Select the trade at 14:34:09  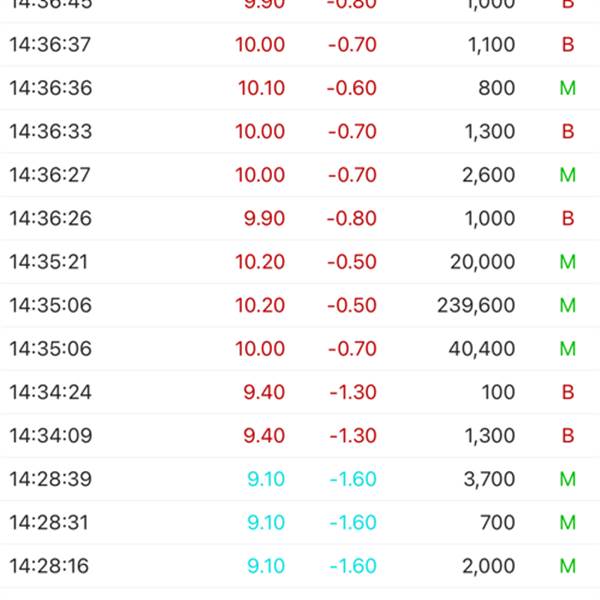300,436
